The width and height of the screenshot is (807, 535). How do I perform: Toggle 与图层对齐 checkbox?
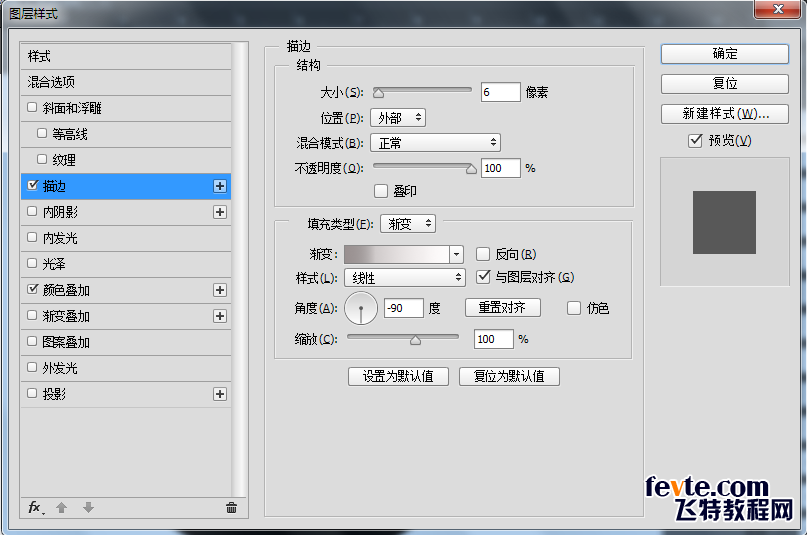tap(483, 277)
